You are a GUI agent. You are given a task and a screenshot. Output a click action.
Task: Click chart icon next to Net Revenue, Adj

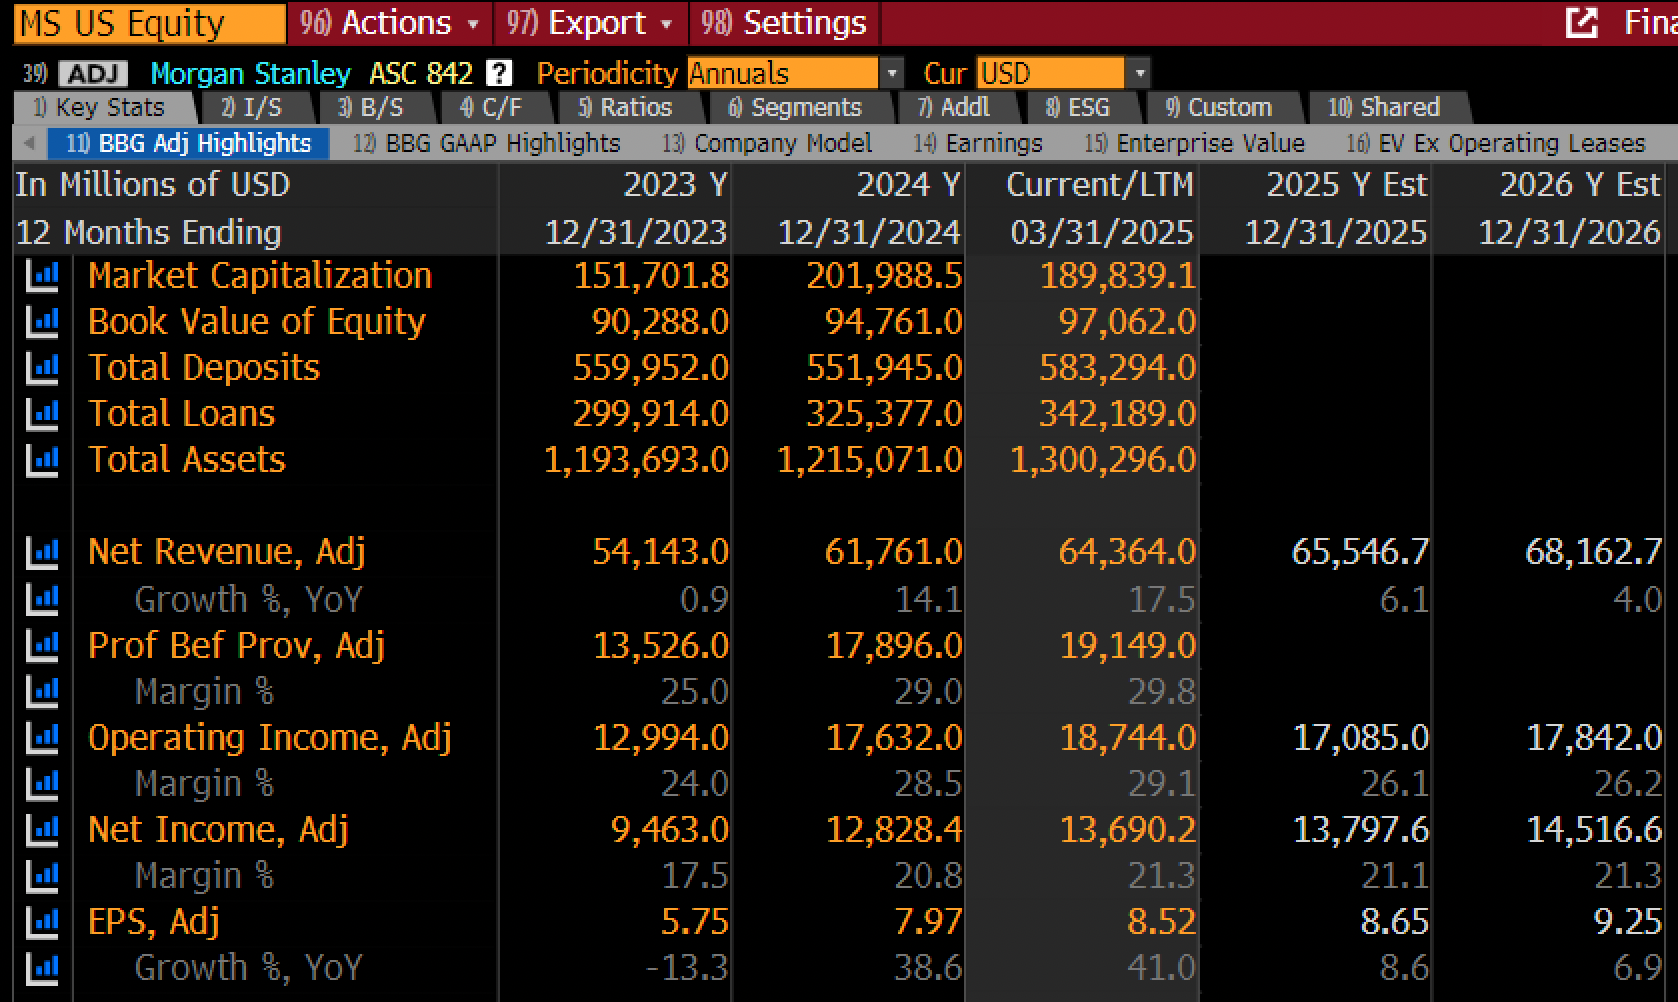click(42, 552)
